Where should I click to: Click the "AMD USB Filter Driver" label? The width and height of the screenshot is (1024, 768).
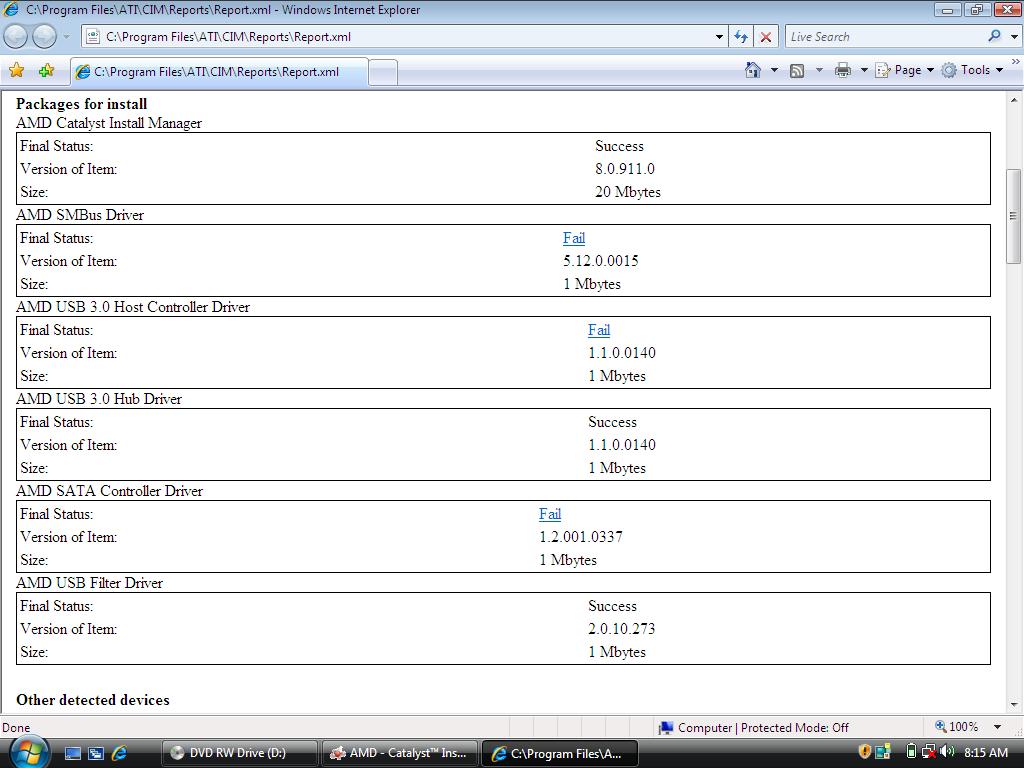89,583
